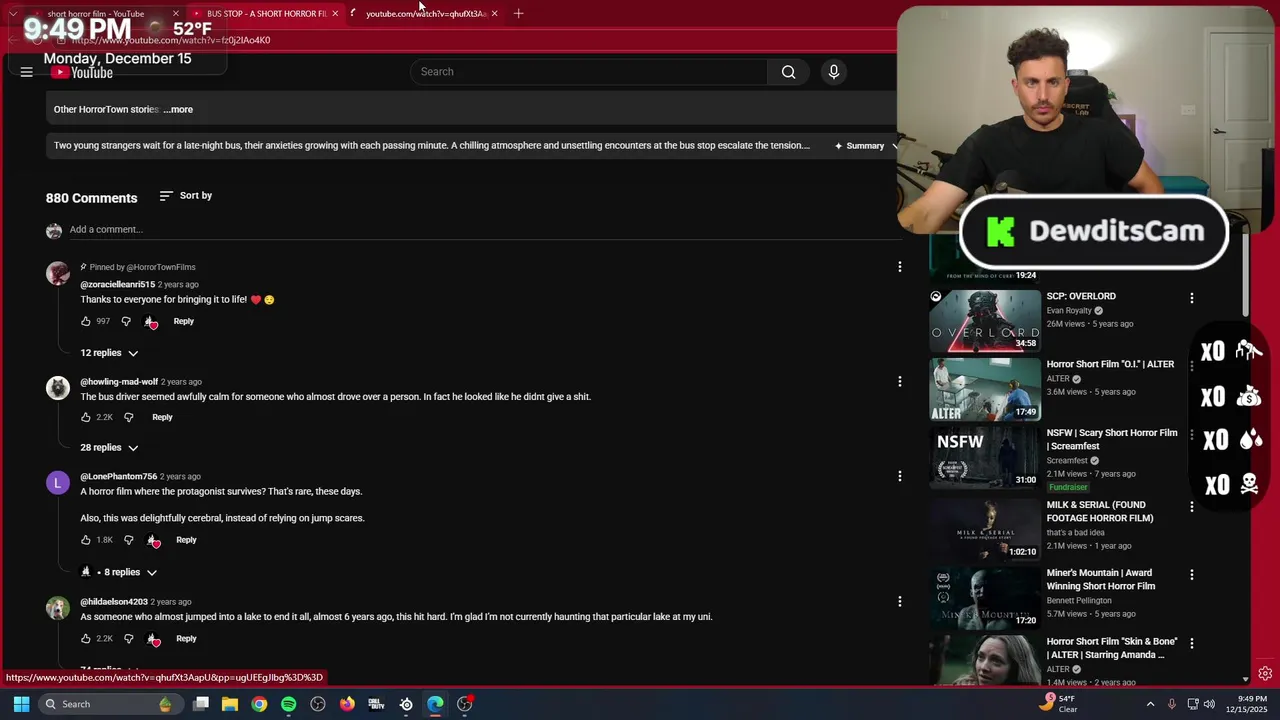Like the zoracielleanri515 pinned comment
This screenshot has height=720, width=1280.
pyautogui.click(x=86, y=321)
